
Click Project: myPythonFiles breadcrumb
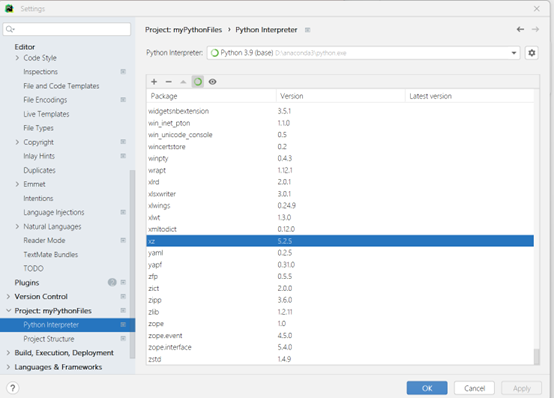pyautogui.click(x=183, y=30)
